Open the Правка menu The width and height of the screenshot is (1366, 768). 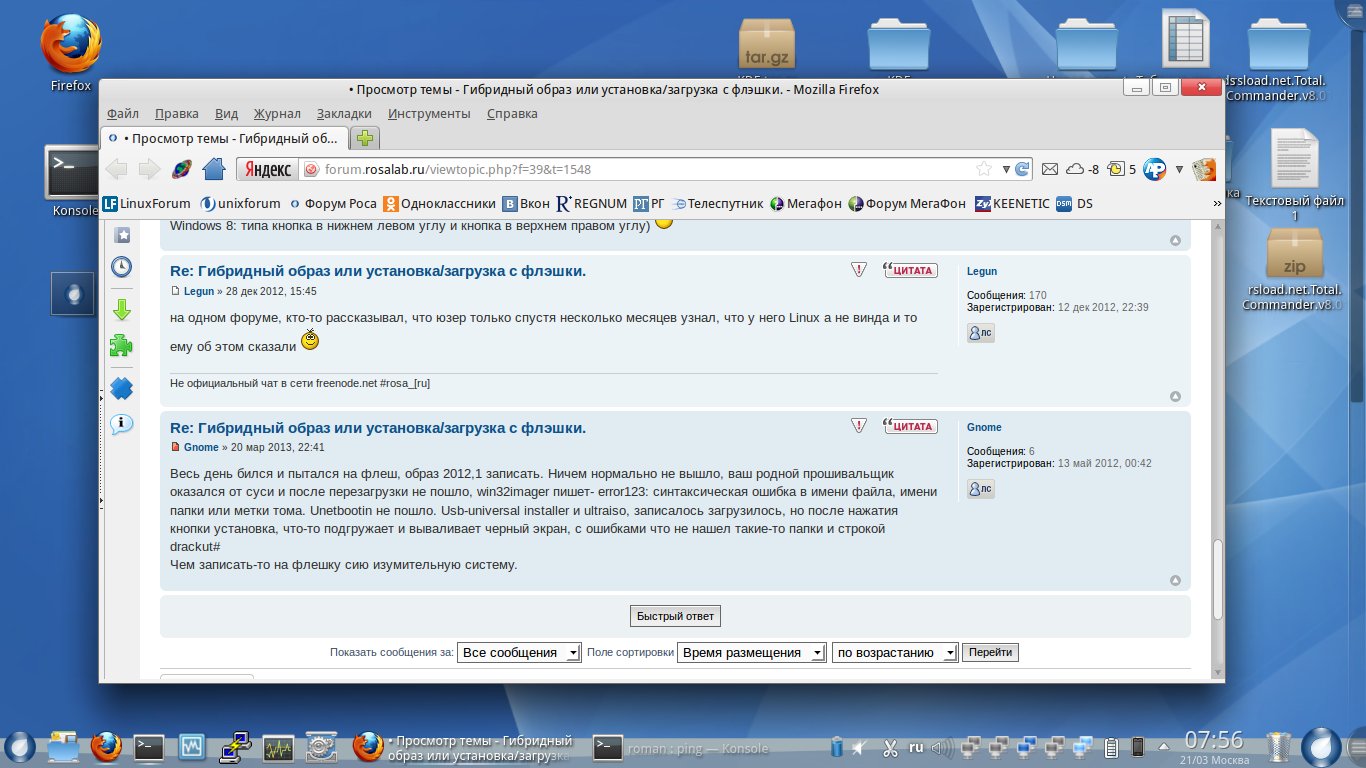[176, 113]
